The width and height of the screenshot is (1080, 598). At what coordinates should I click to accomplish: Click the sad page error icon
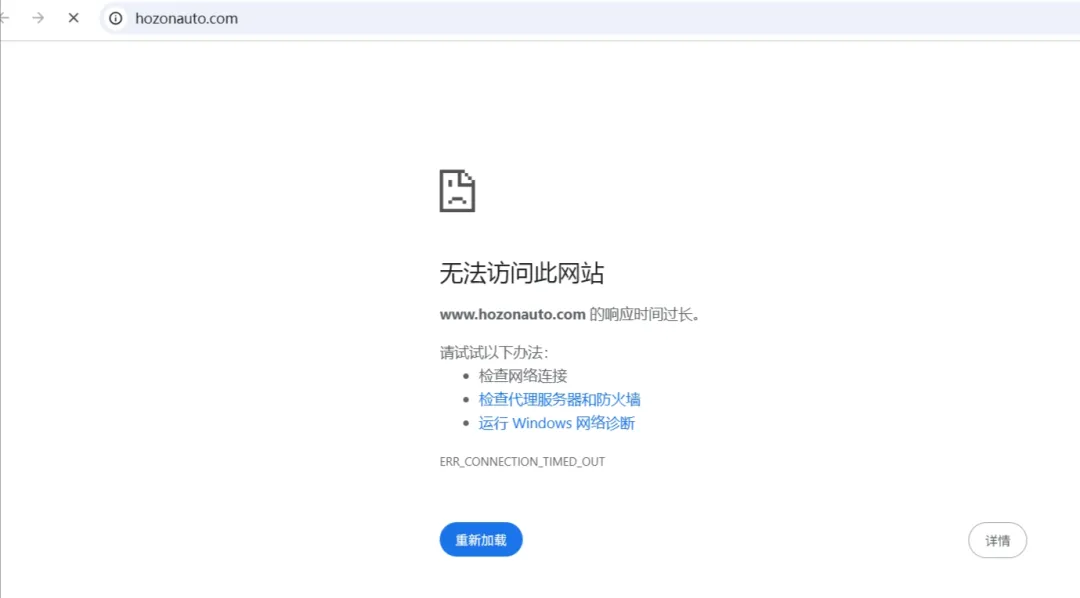(x=457, y=191)
